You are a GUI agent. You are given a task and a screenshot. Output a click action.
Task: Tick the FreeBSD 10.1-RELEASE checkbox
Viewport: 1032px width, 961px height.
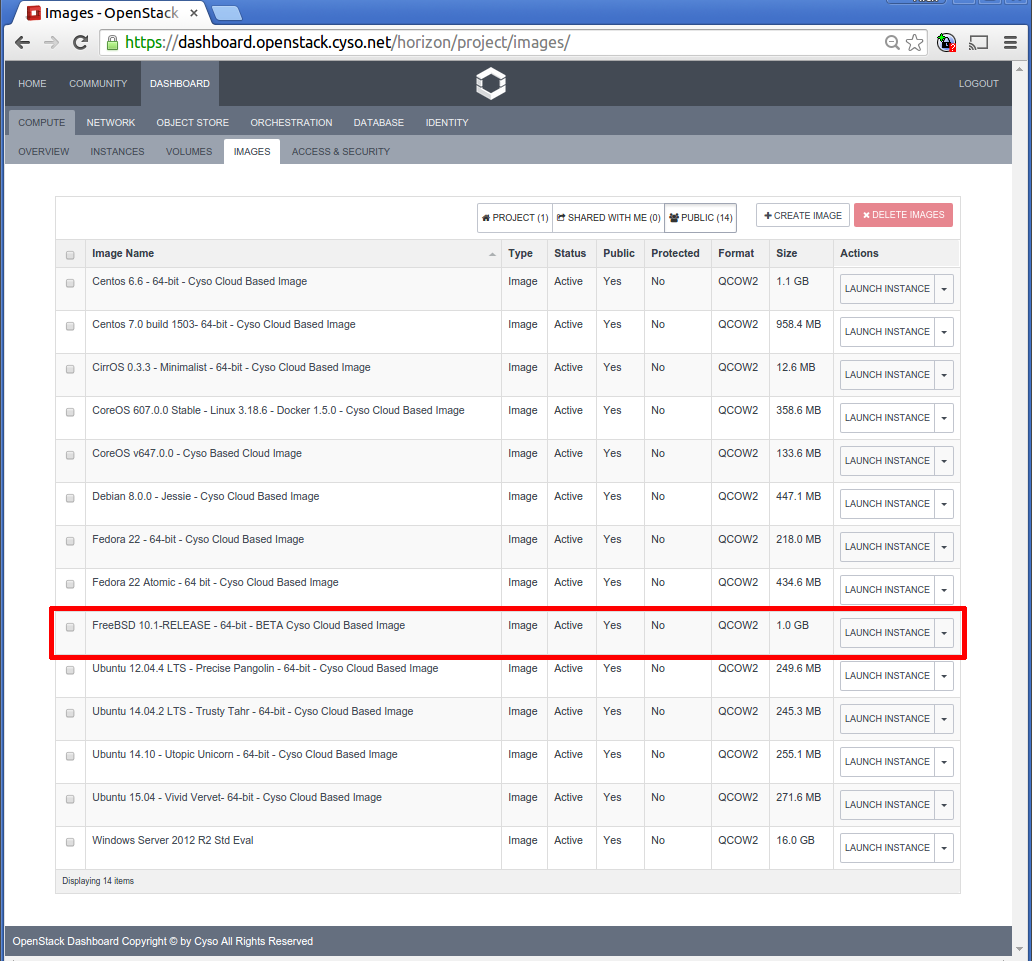pyautogui.click(x=70, y=627)
